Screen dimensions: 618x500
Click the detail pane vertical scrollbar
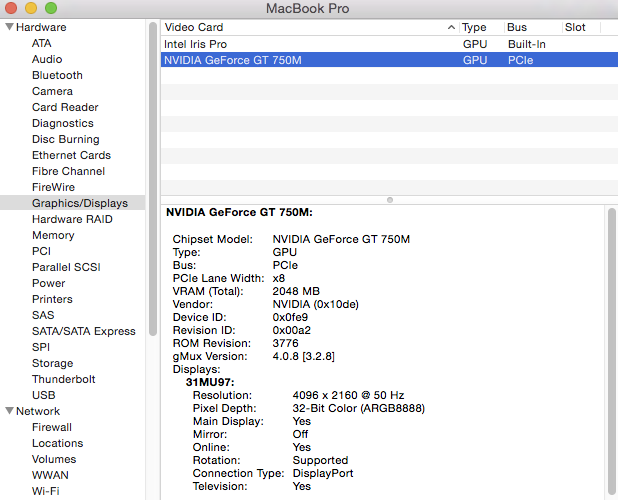(x=612, y=353)
